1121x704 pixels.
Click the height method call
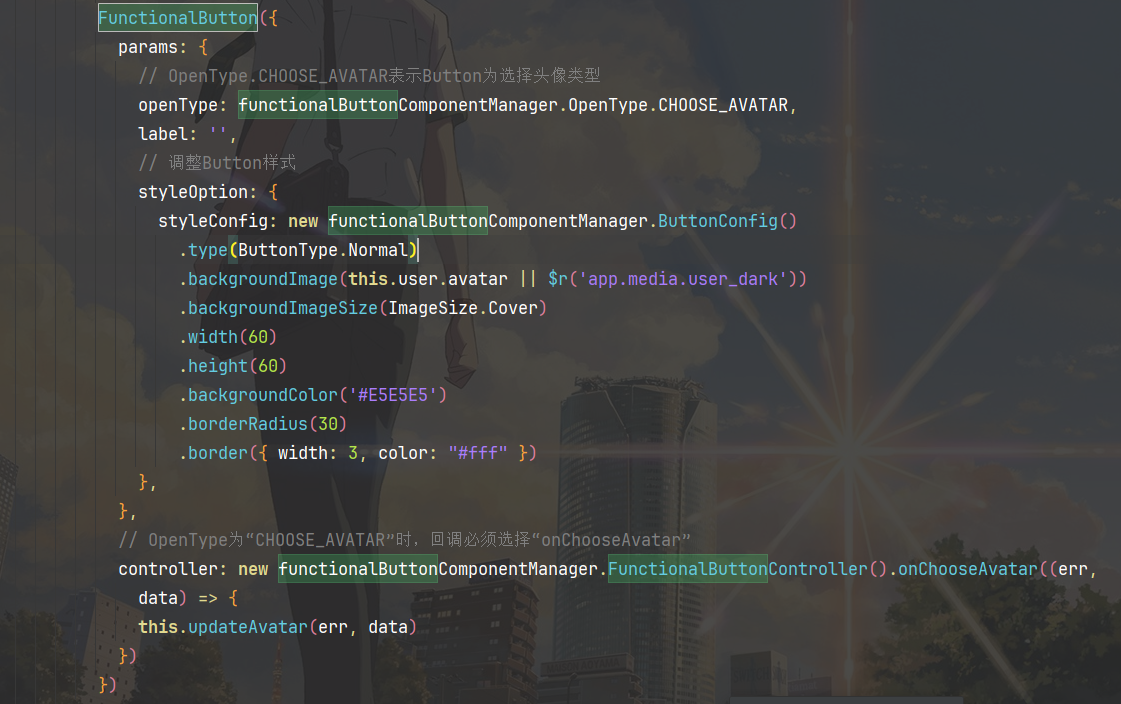click(217, 366)
